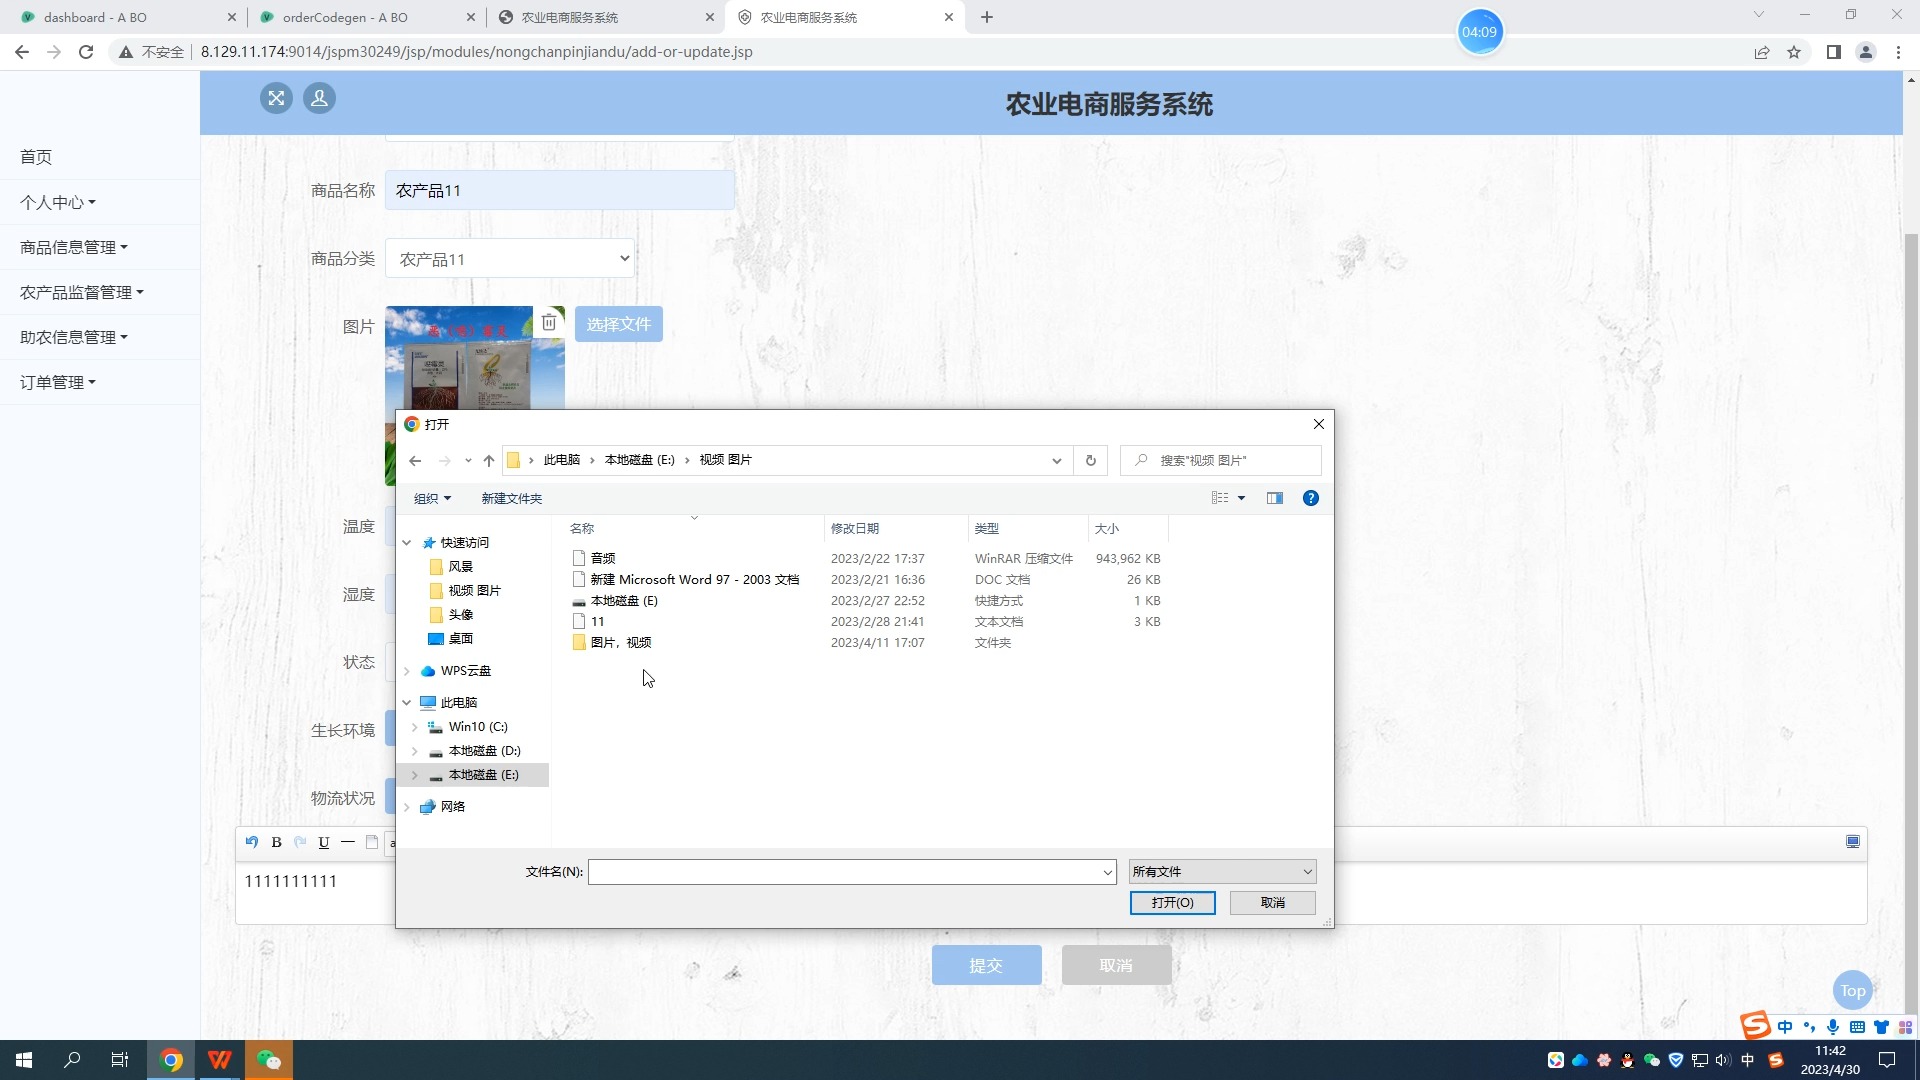Select the 音频 archive file

tap(603, 559)
